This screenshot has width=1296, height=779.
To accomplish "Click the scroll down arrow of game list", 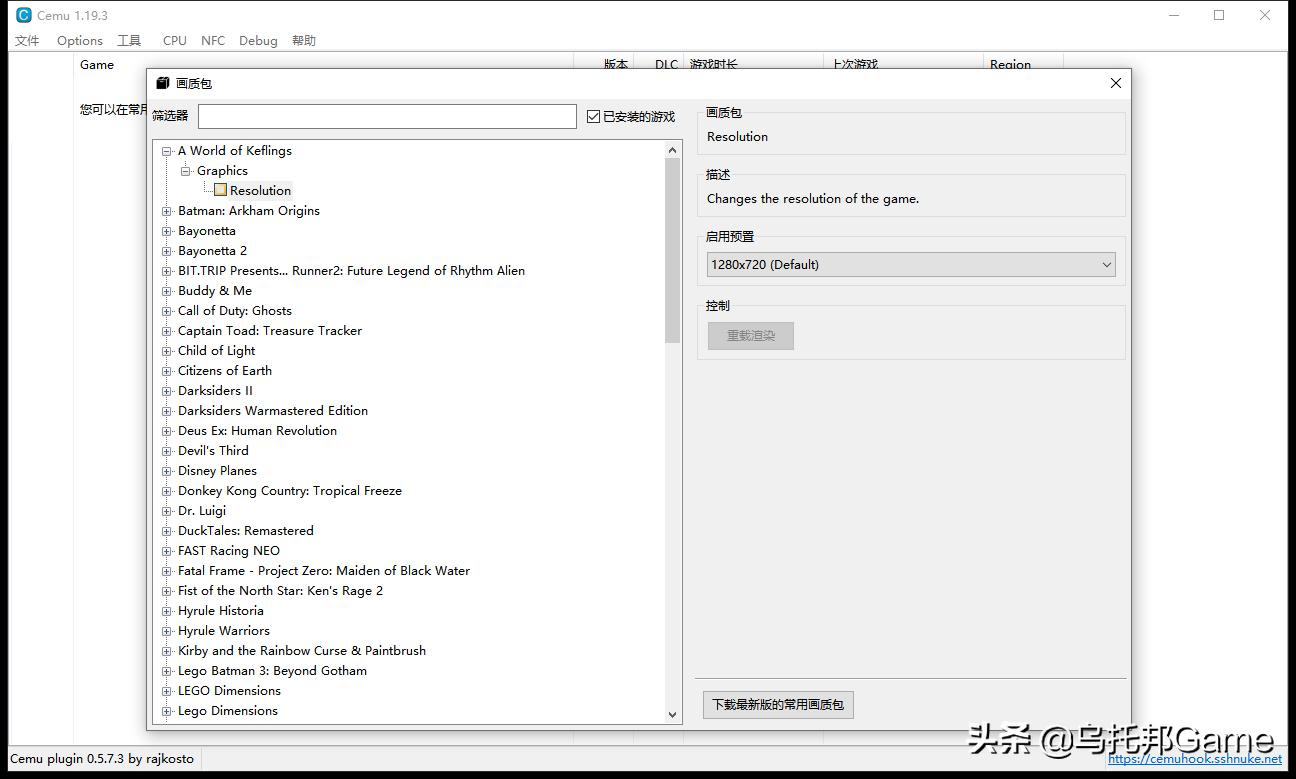I will point(673,714).
